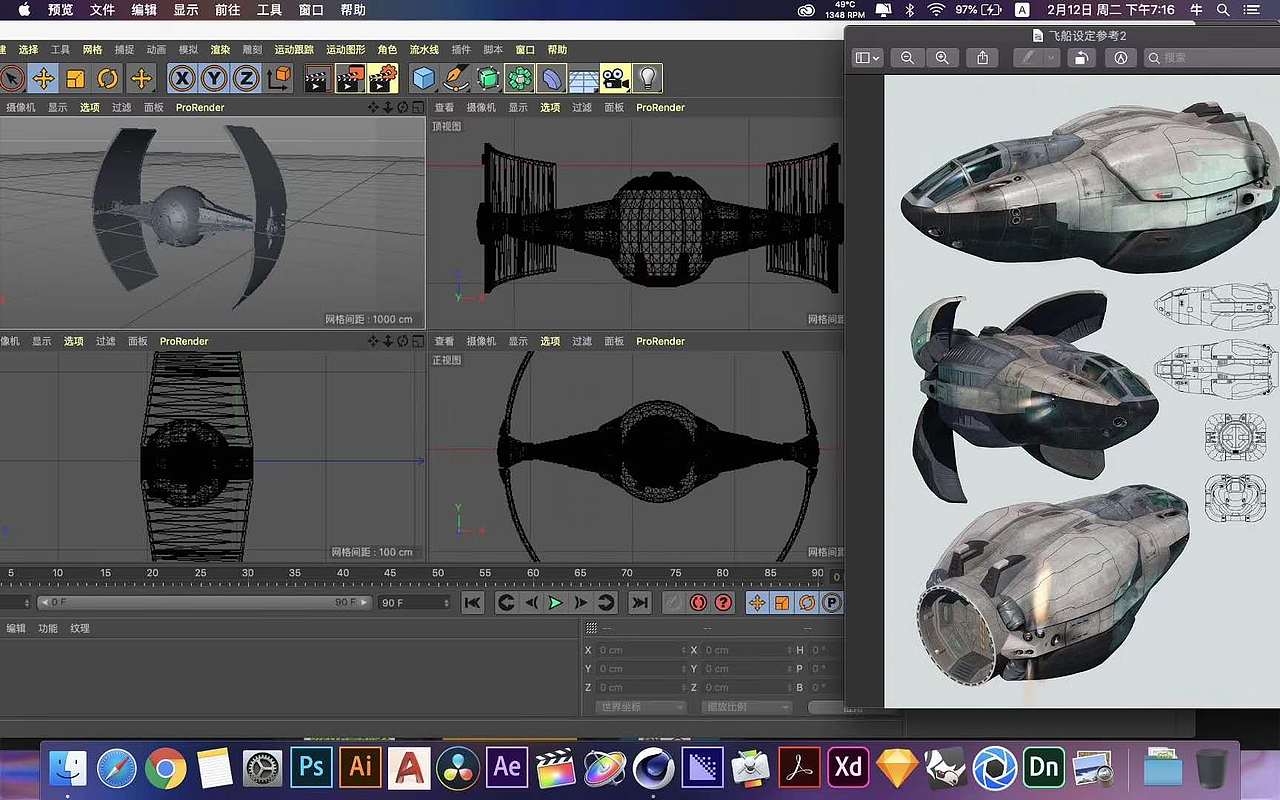The height and width of the screenshot is (800, 1280).
Task: Toggle autokeying red record button
Action: click(x=698, y=602)
